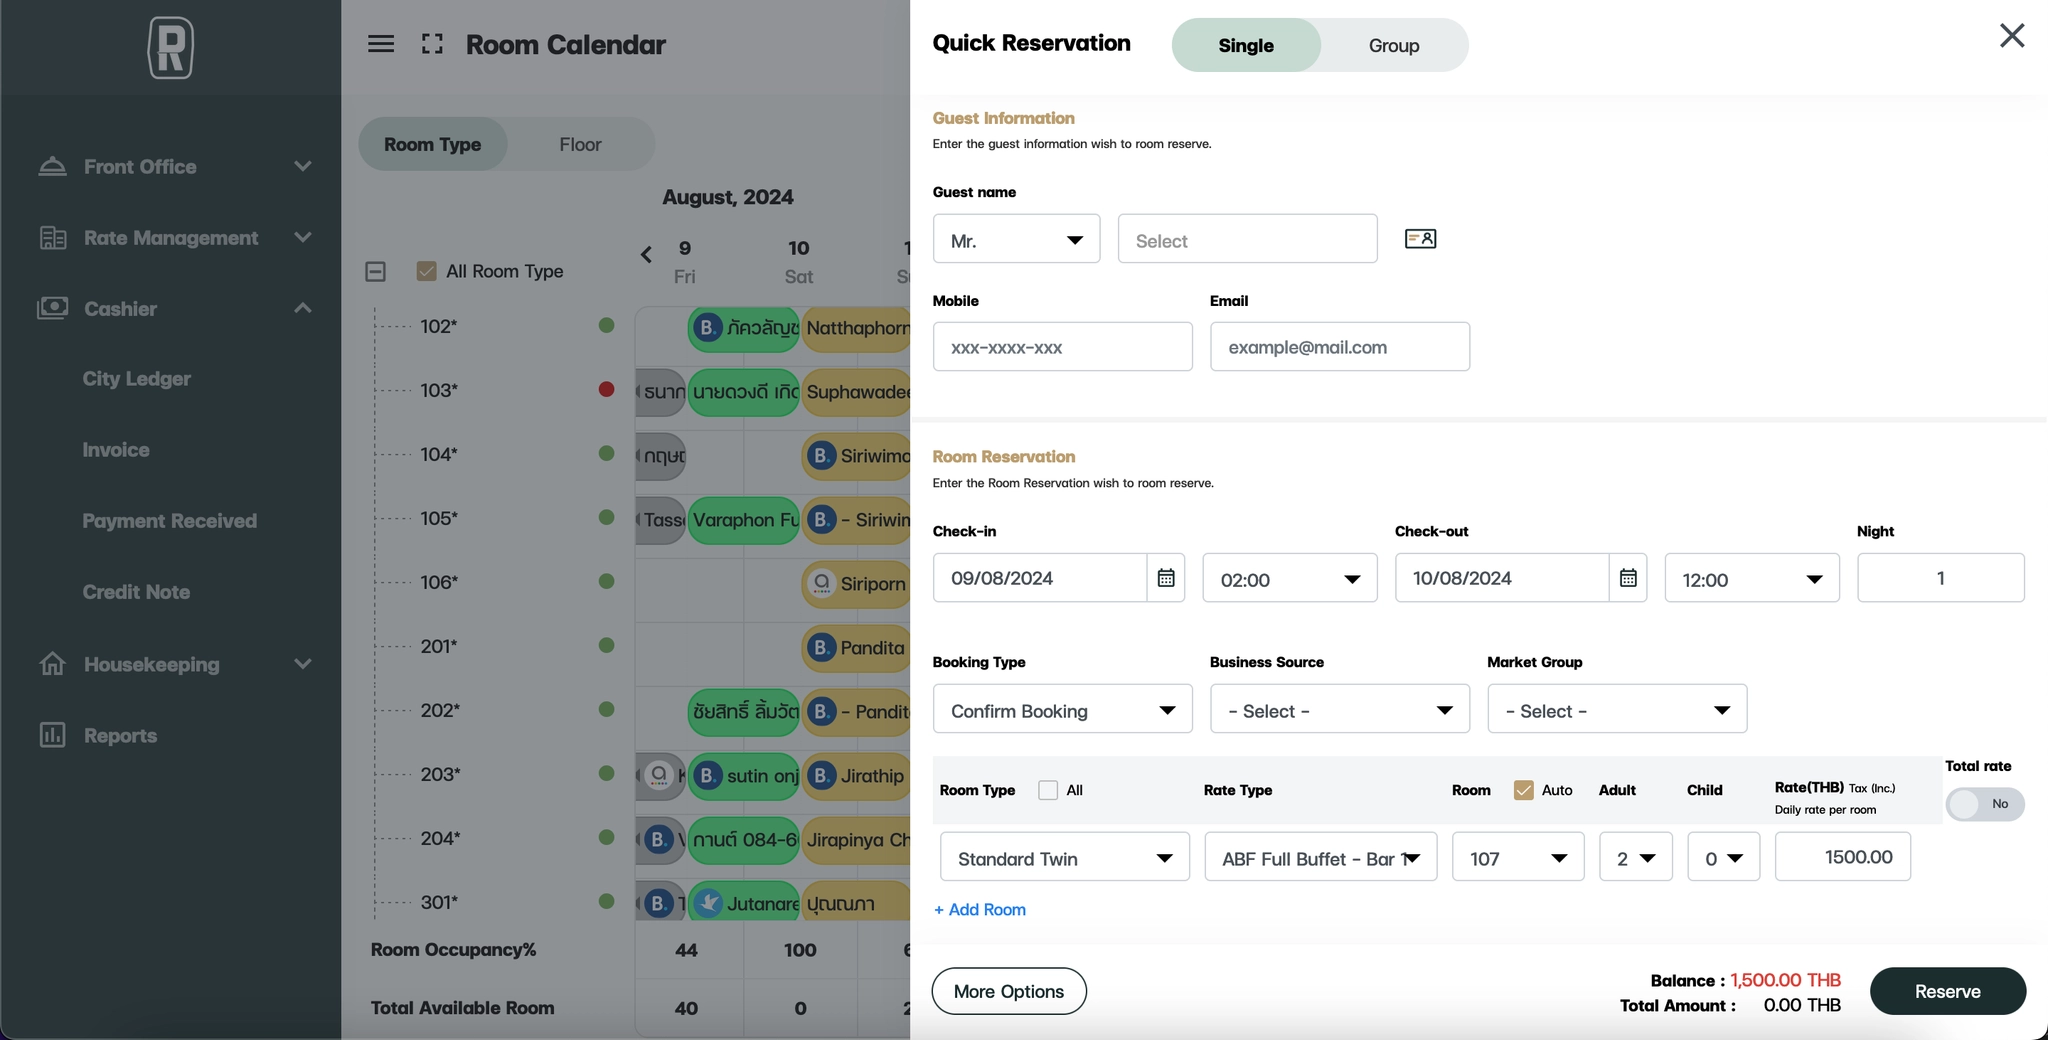Viewport: 2048px width, 1040px height.
Task: Click the Add Room link
Action: [x=980, y=909]
